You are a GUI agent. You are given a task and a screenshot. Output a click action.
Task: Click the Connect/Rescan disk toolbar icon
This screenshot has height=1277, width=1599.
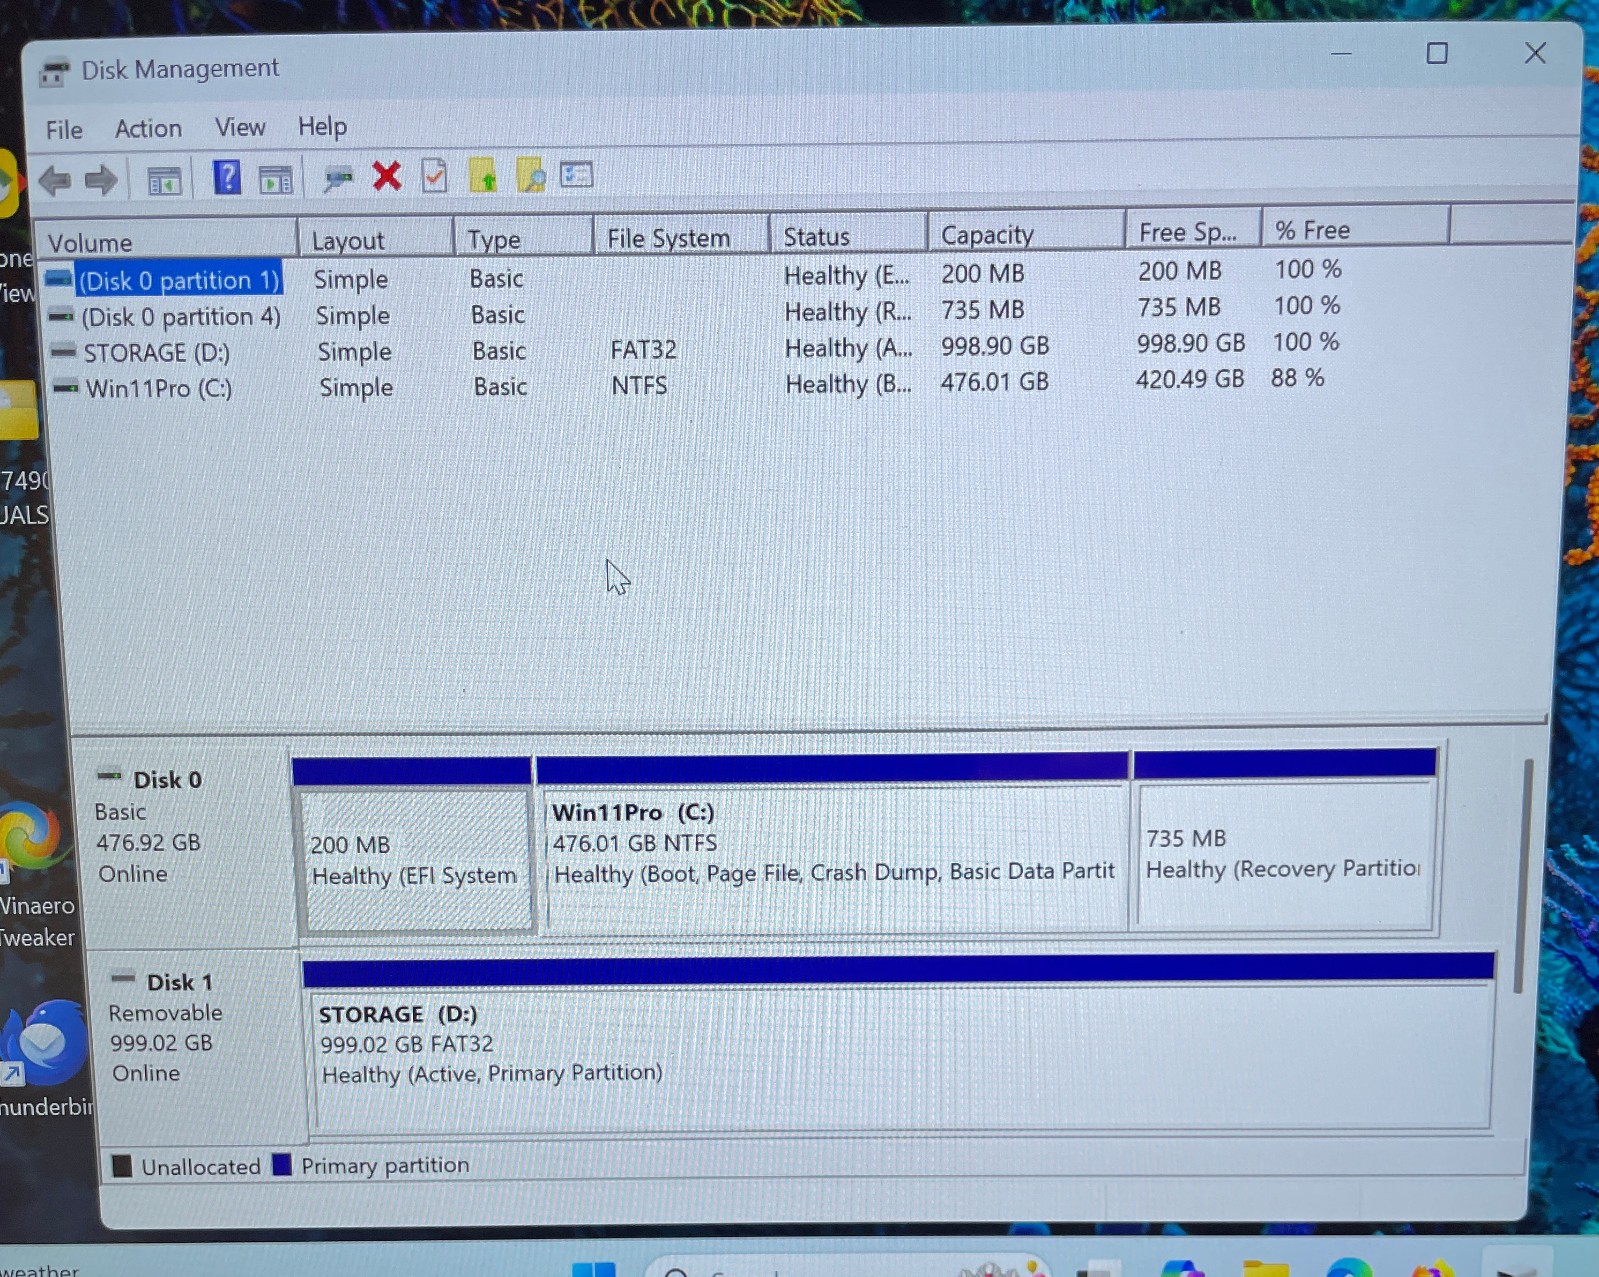point(338,179)
